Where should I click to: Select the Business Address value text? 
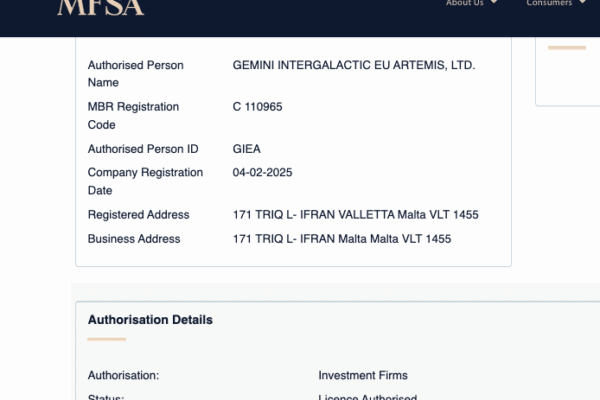(342, 239)
